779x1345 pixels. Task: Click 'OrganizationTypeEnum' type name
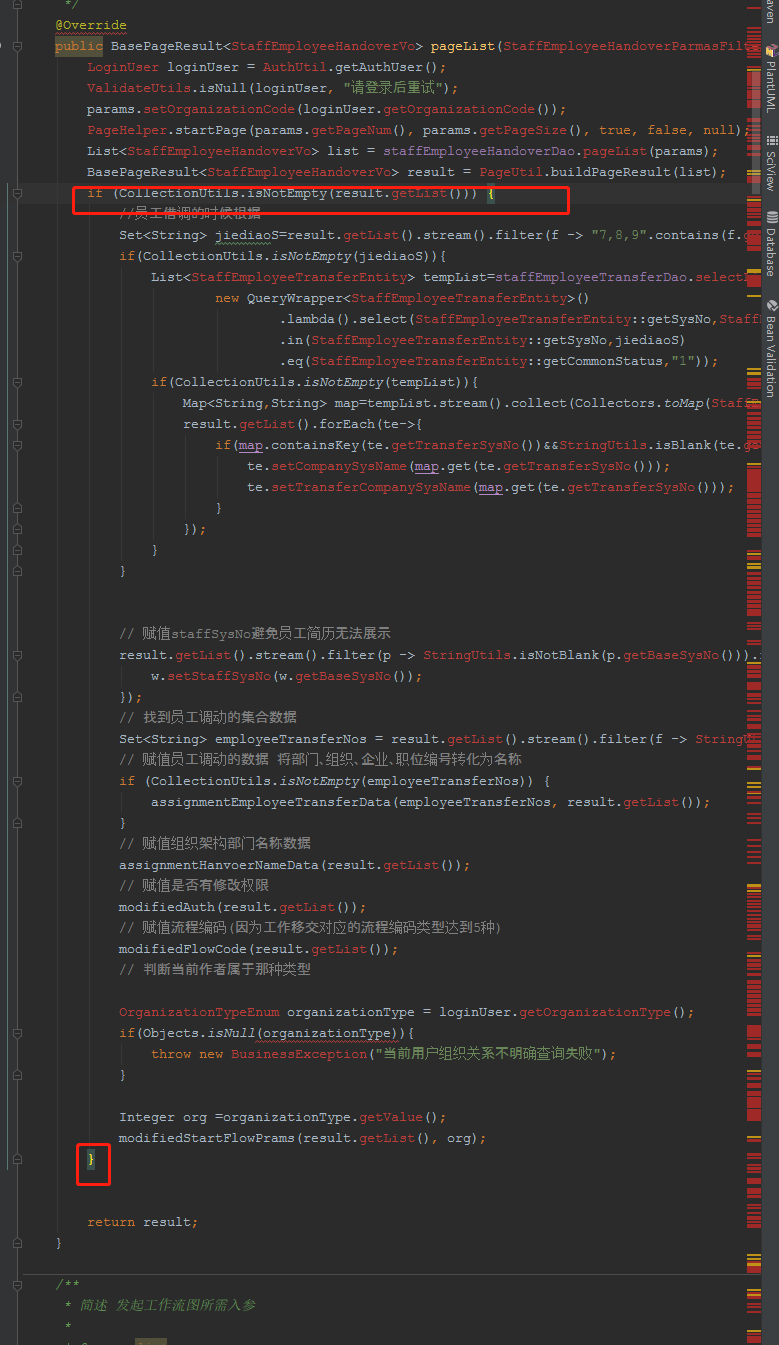point(199,1012)
